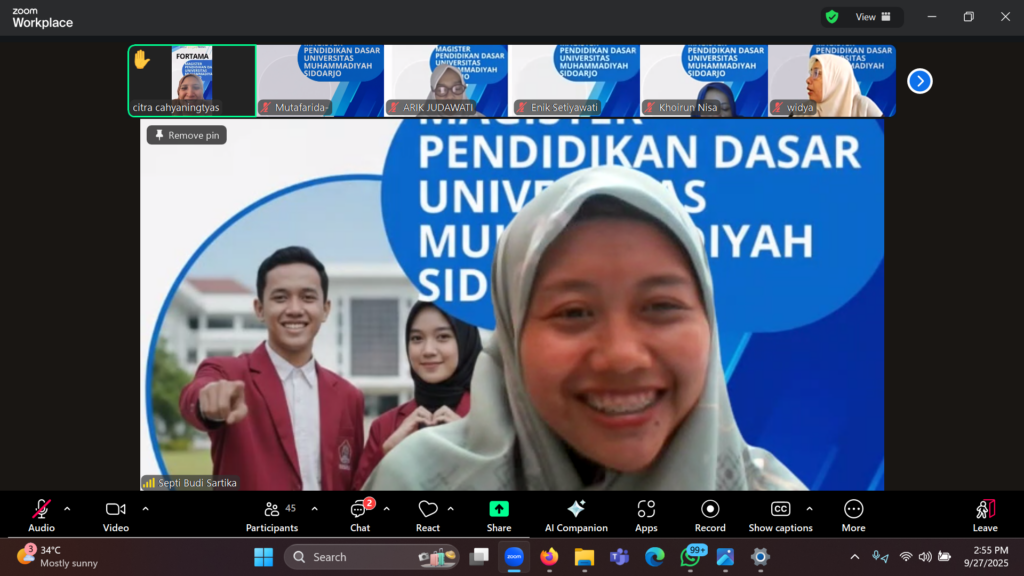1024x576 pixels.
Task: Click Zoom Workplace logo
Action: coord(42,18)
